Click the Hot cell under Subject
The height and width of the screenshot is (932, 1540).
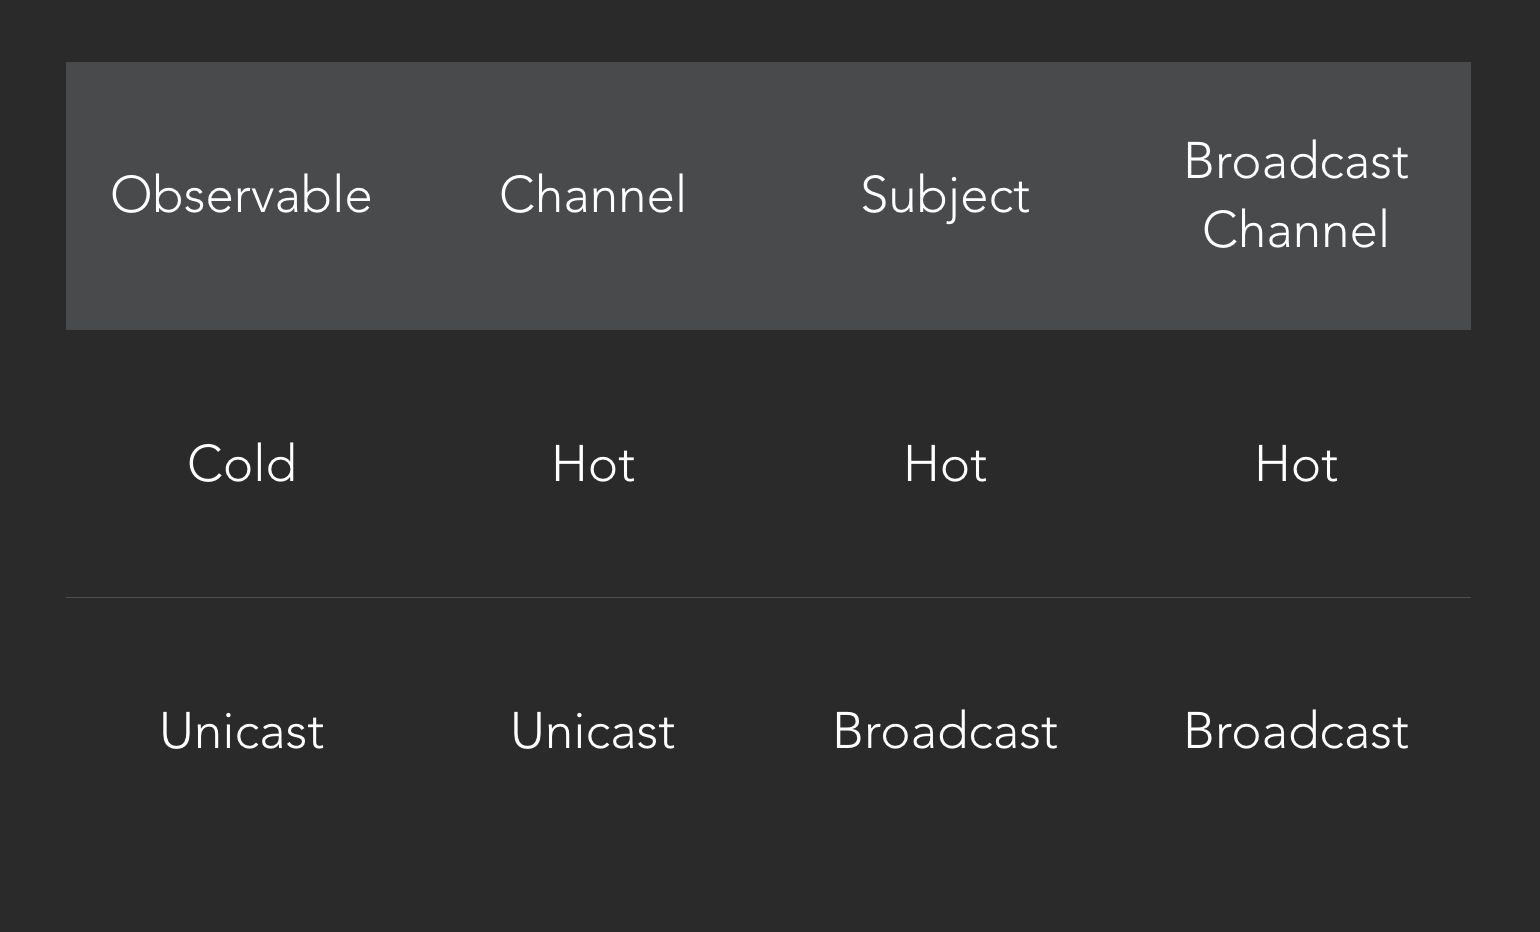[945, 464]
